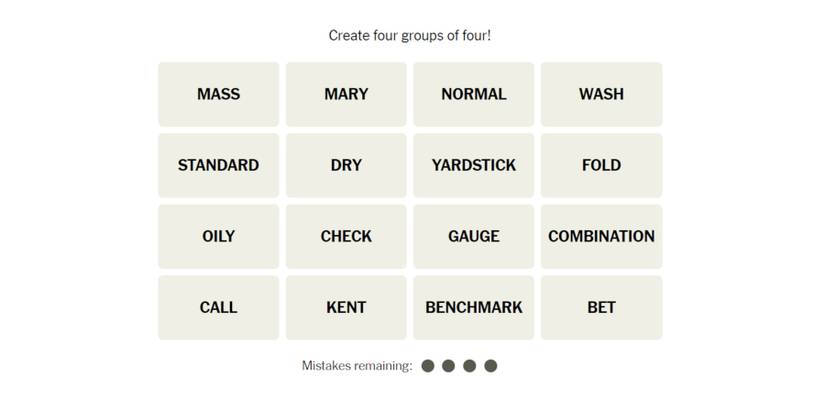
Task: Click the KENT word tile
Action: [x=346, y=307]
